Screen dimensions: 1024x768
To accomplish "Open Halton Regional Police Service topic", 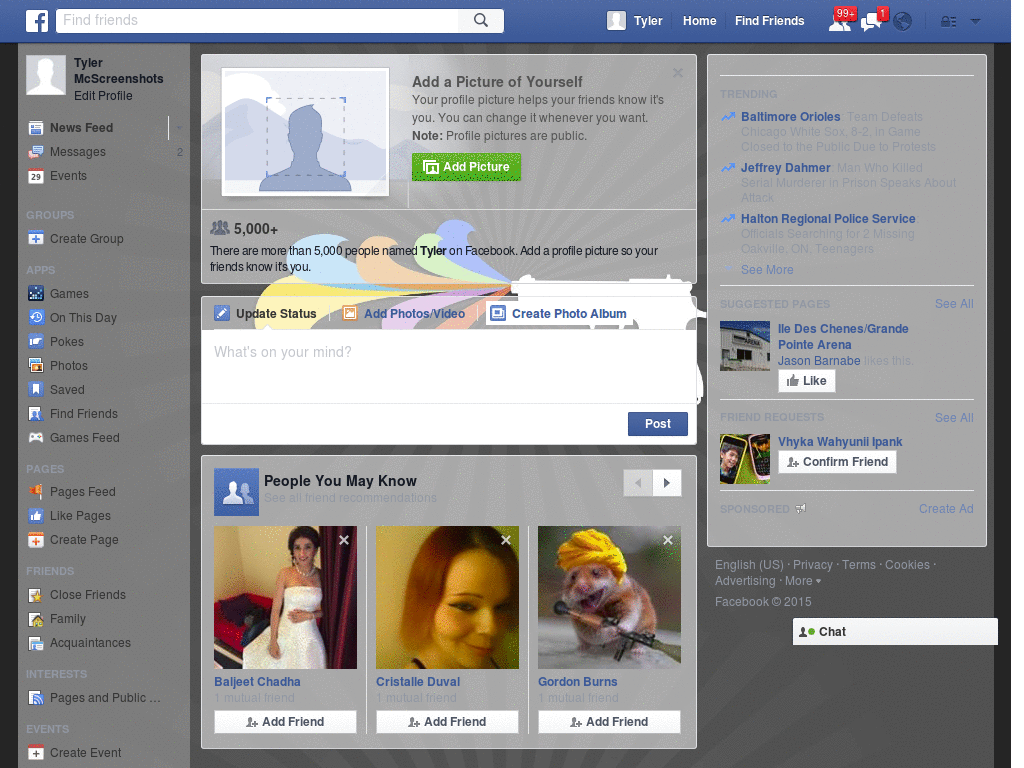I will tap(828, 219).
